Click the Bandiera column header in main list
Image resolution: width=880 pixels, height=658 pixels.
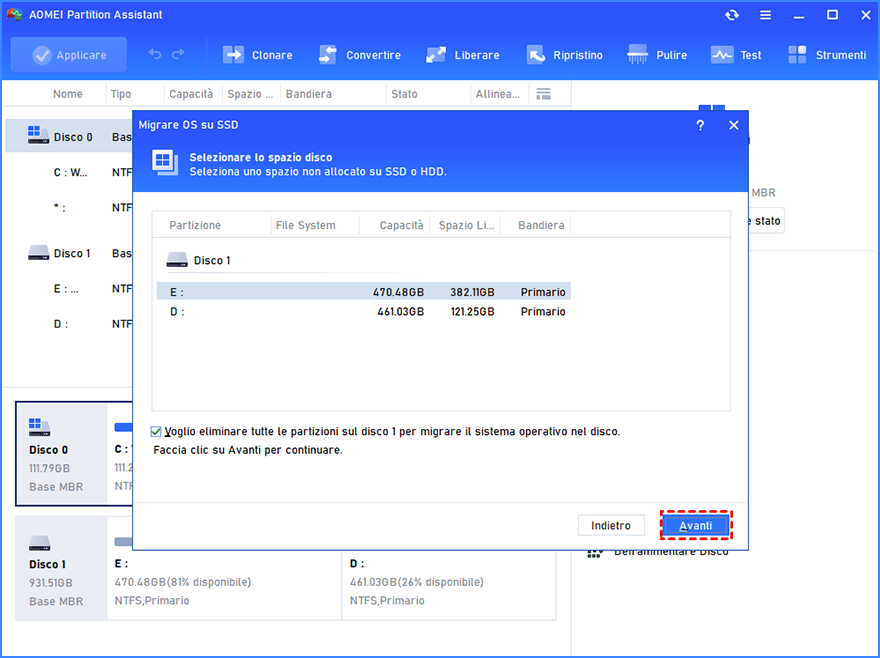coord(309,94)
